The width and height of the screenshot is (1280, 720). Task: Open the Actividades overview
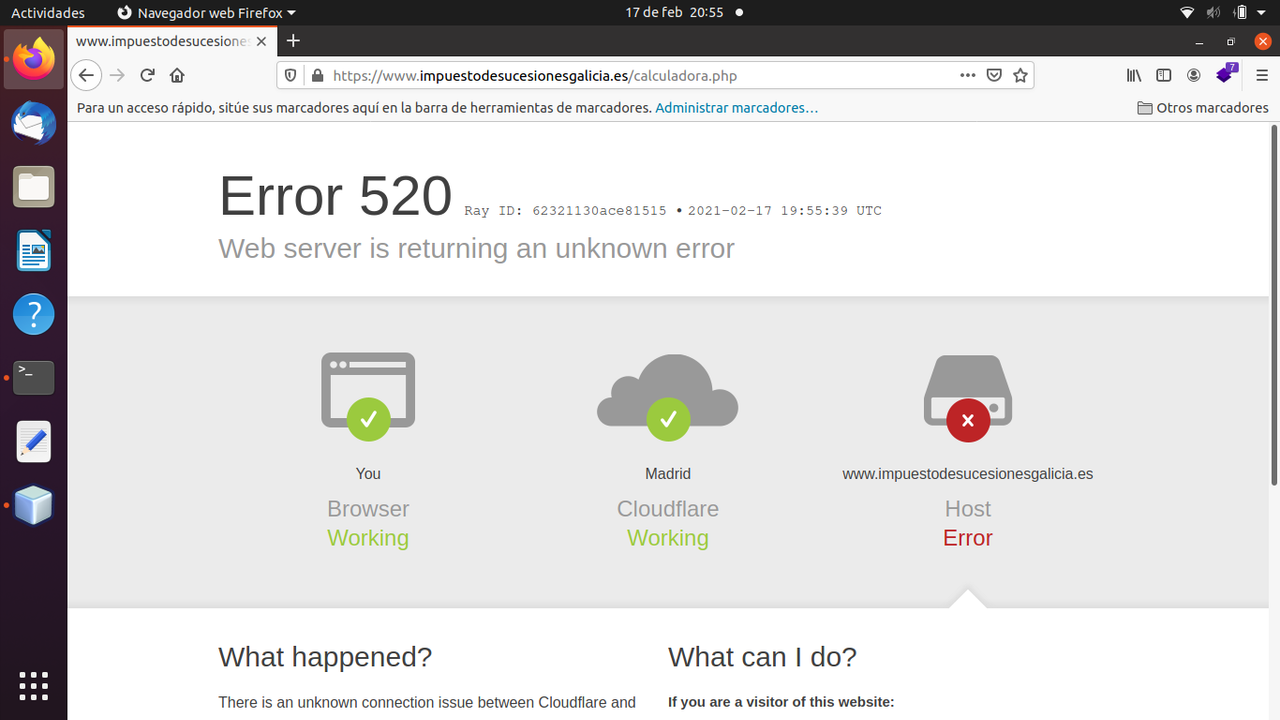coord(48,13)
